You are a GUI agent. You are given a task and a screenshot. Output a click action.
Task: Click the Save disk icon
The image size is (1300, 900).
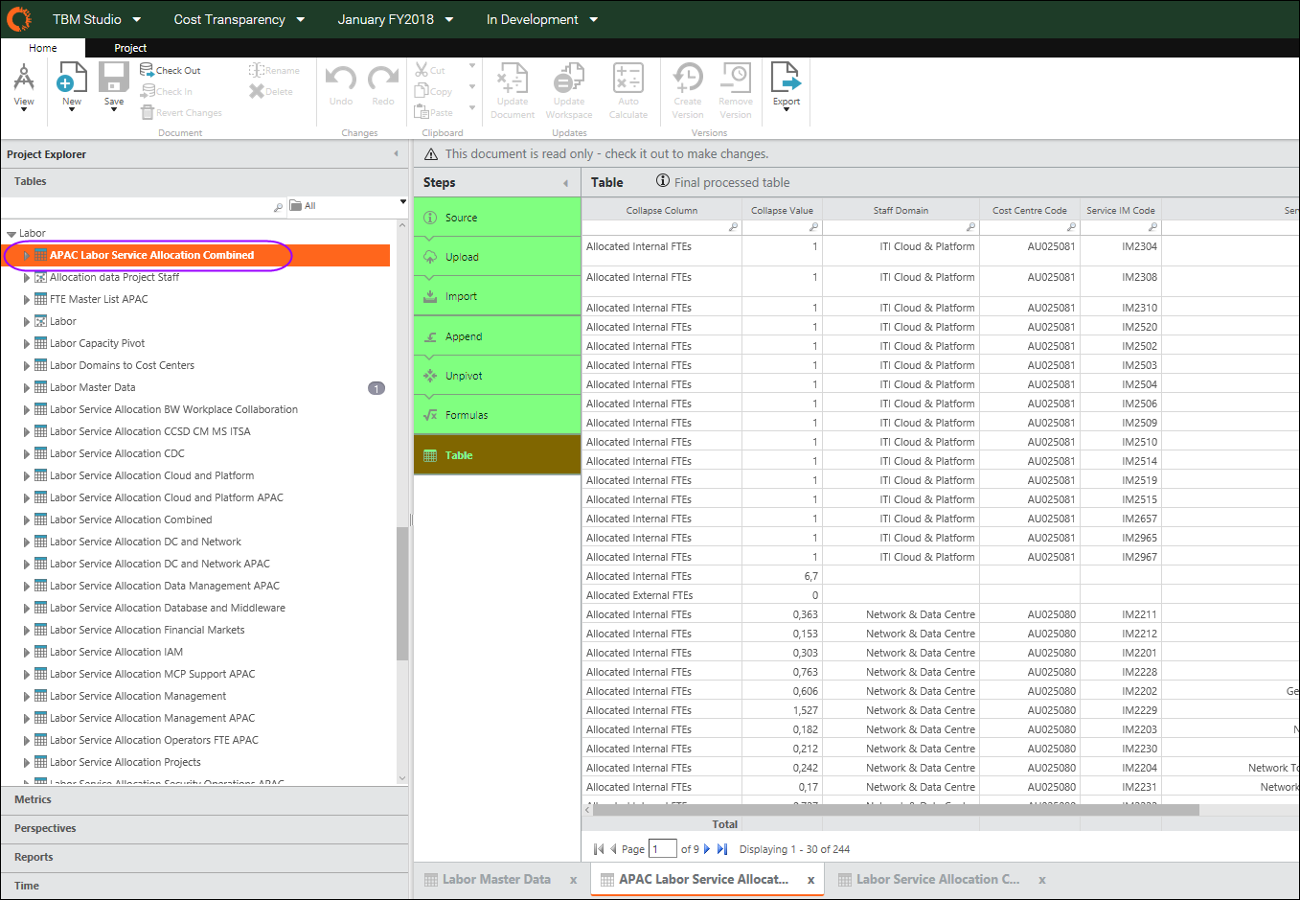(114, 78)
